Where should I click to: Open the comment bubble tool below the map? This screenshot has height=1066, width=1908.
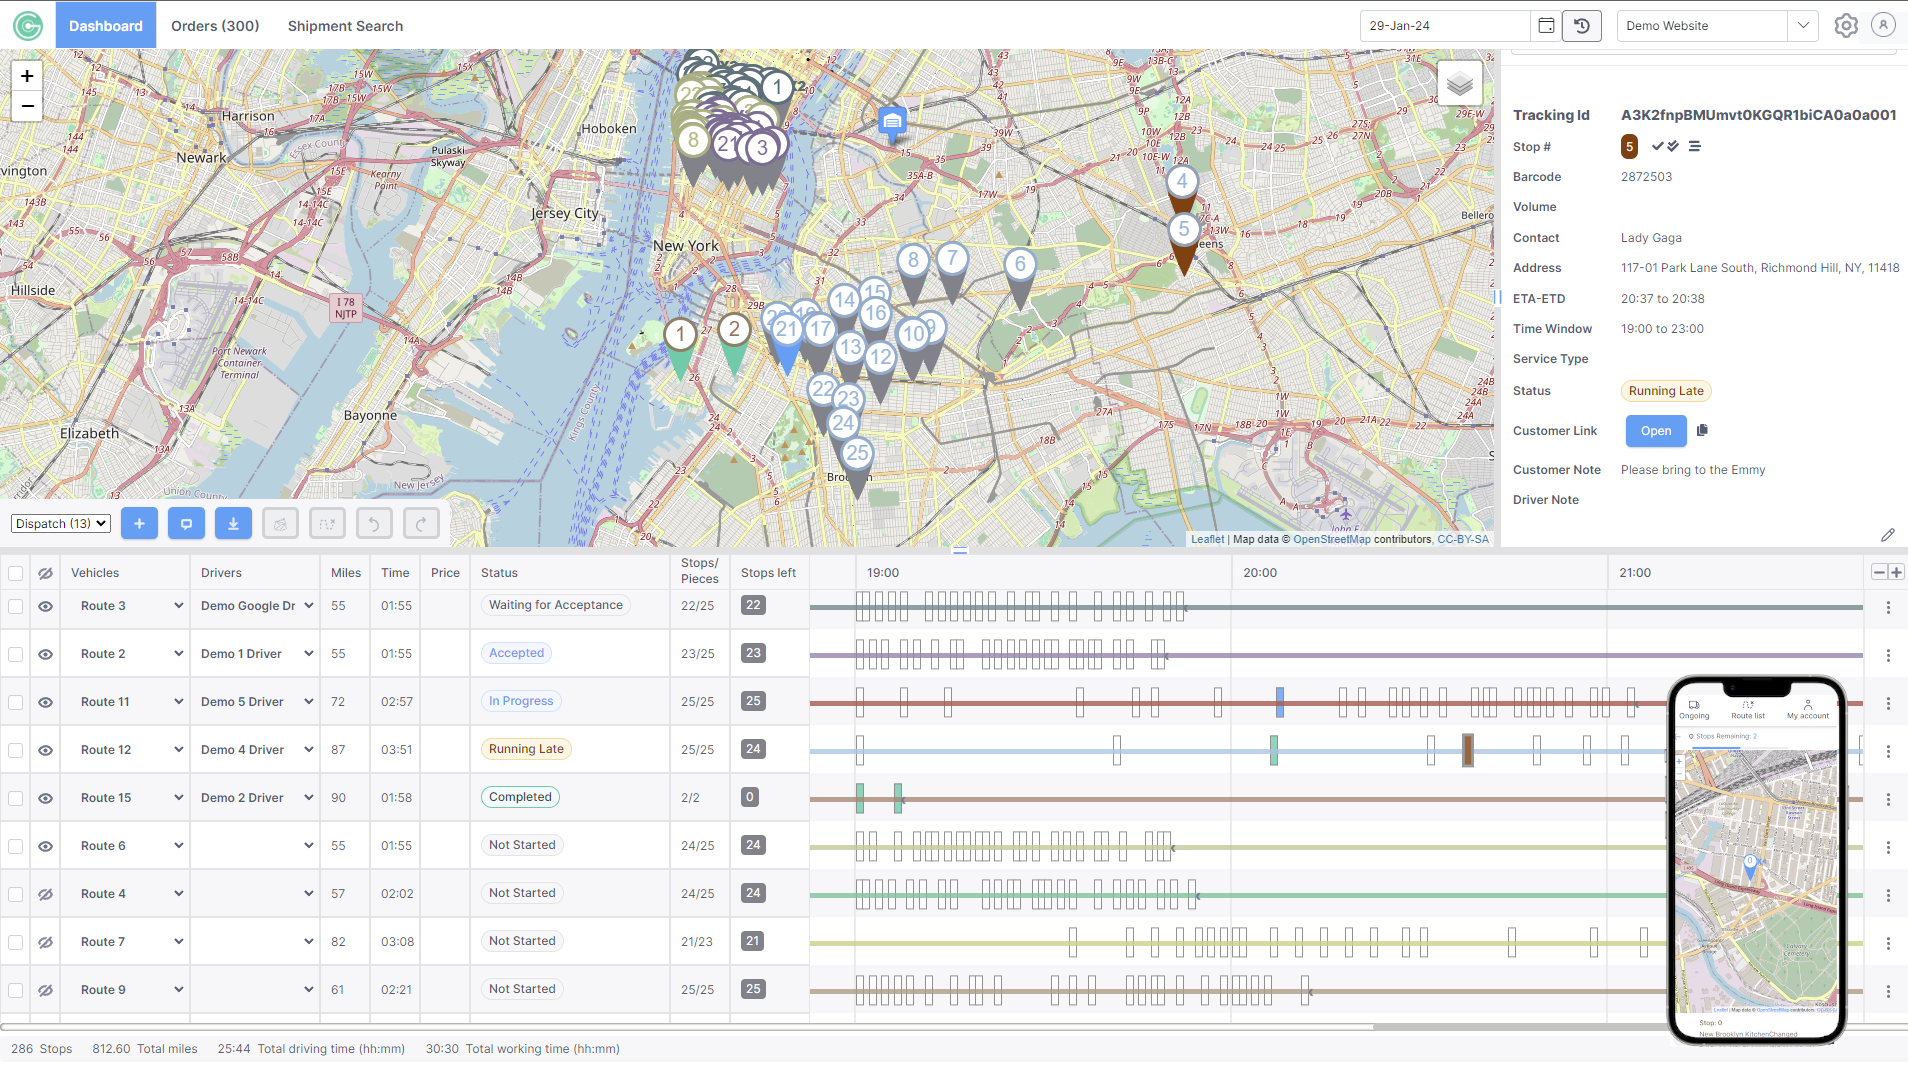(x=186, y=523)
